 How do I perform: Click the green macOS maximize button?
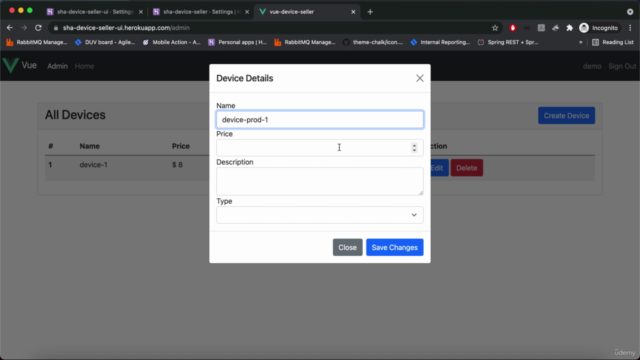(x=30, y=11)
